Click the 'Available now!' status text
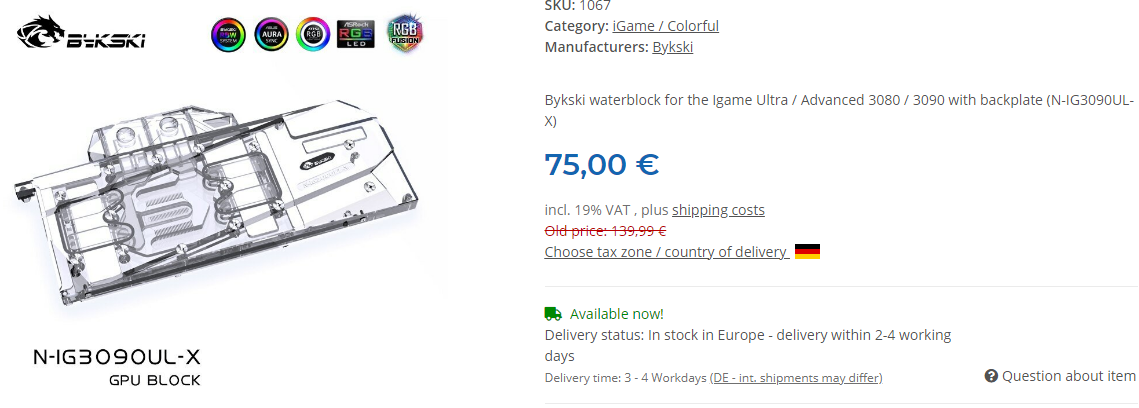The image size is (1139, 408). [x=616, y=314]
